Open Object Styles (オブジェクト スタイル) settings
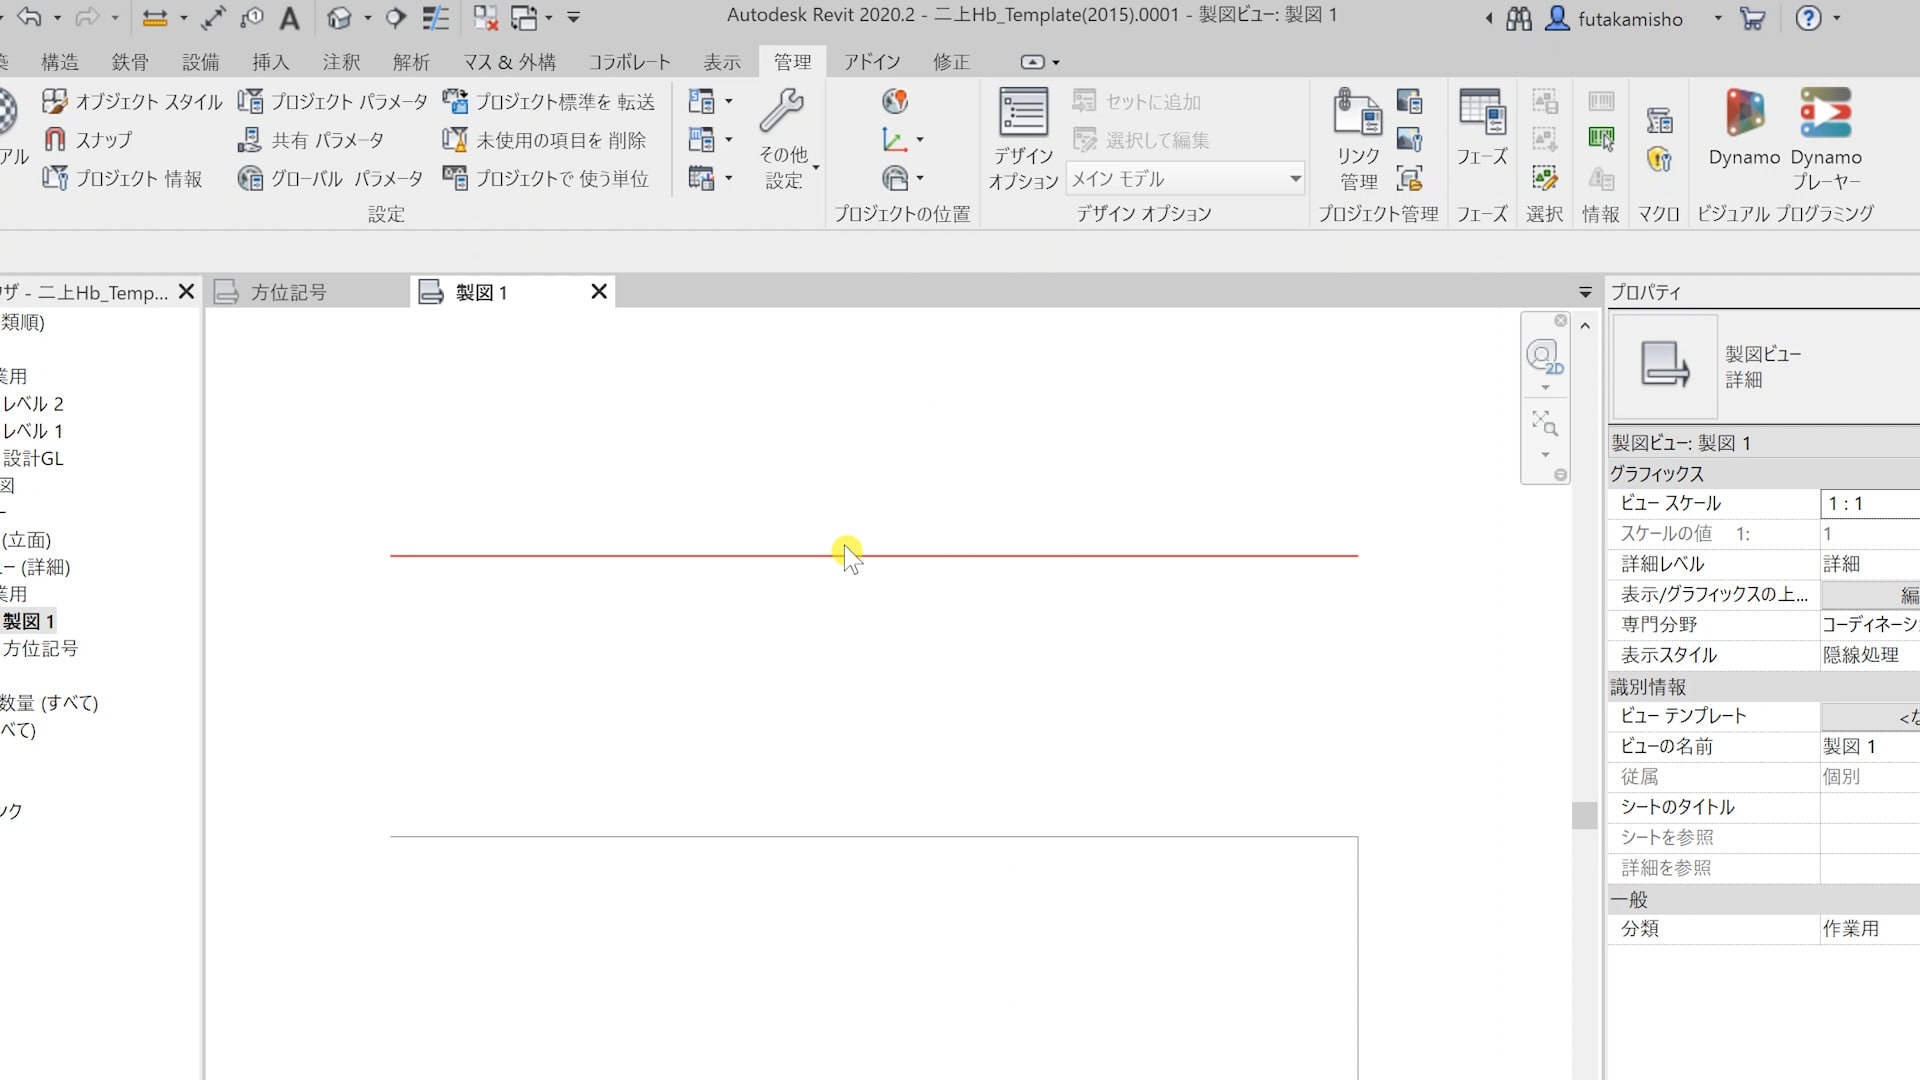1920x1080 pixels. pyautogui.click(x=132, y=102)
